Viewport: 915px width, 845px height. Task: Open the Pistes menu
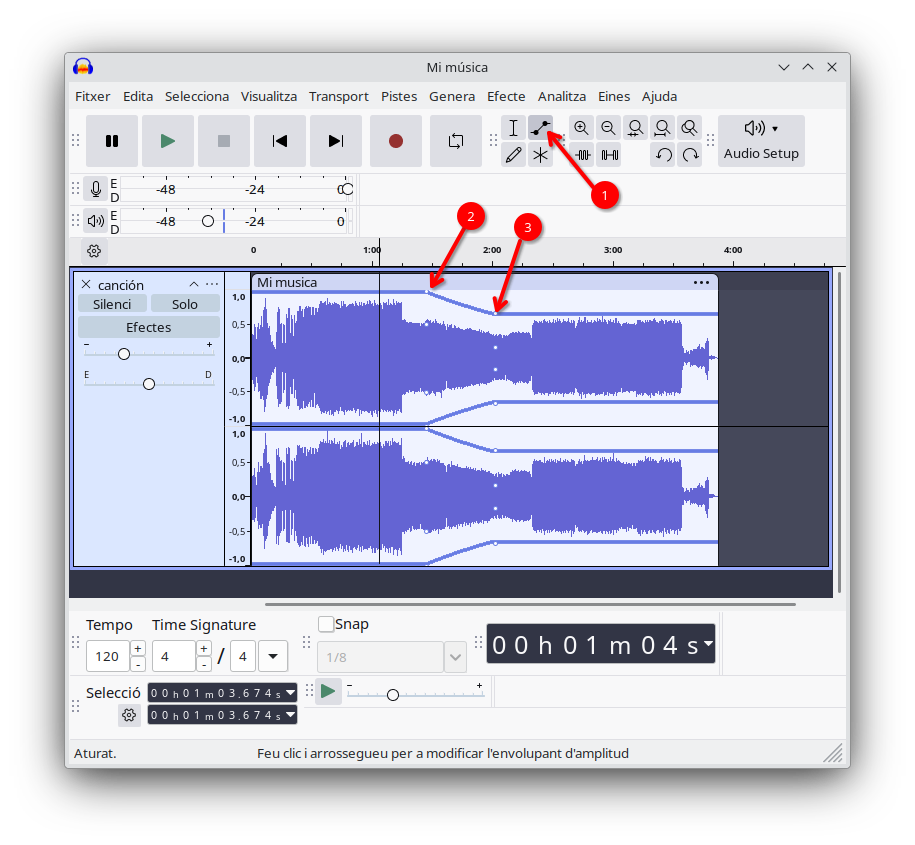click(399, 96)
